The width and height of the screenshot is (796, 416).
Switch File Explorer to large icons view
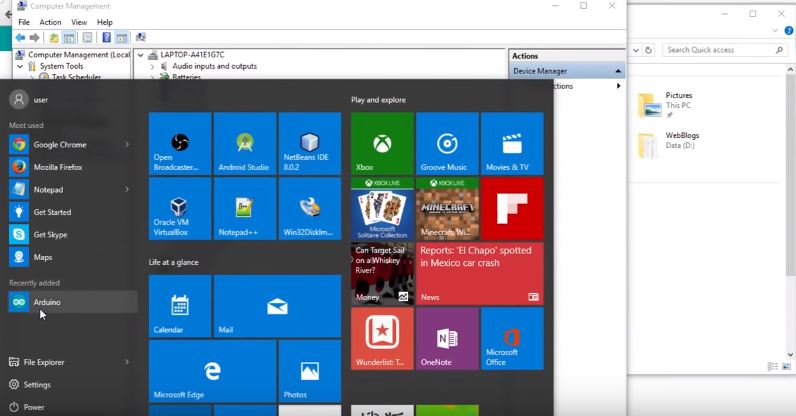tap(786, 366)
